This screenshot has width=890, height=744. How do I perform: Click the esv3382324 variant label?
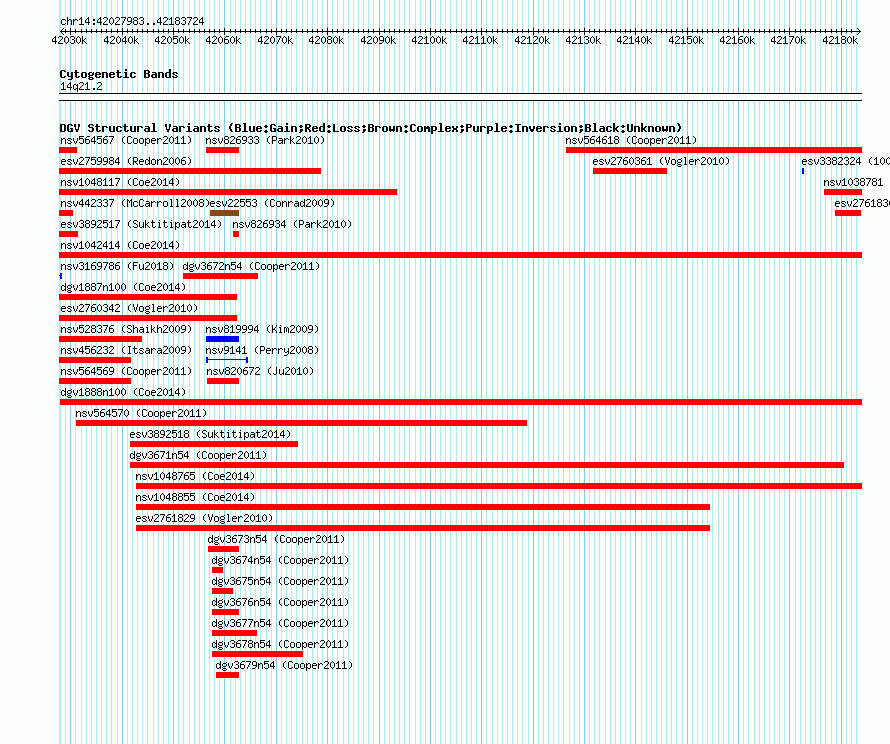click(845, 161)
